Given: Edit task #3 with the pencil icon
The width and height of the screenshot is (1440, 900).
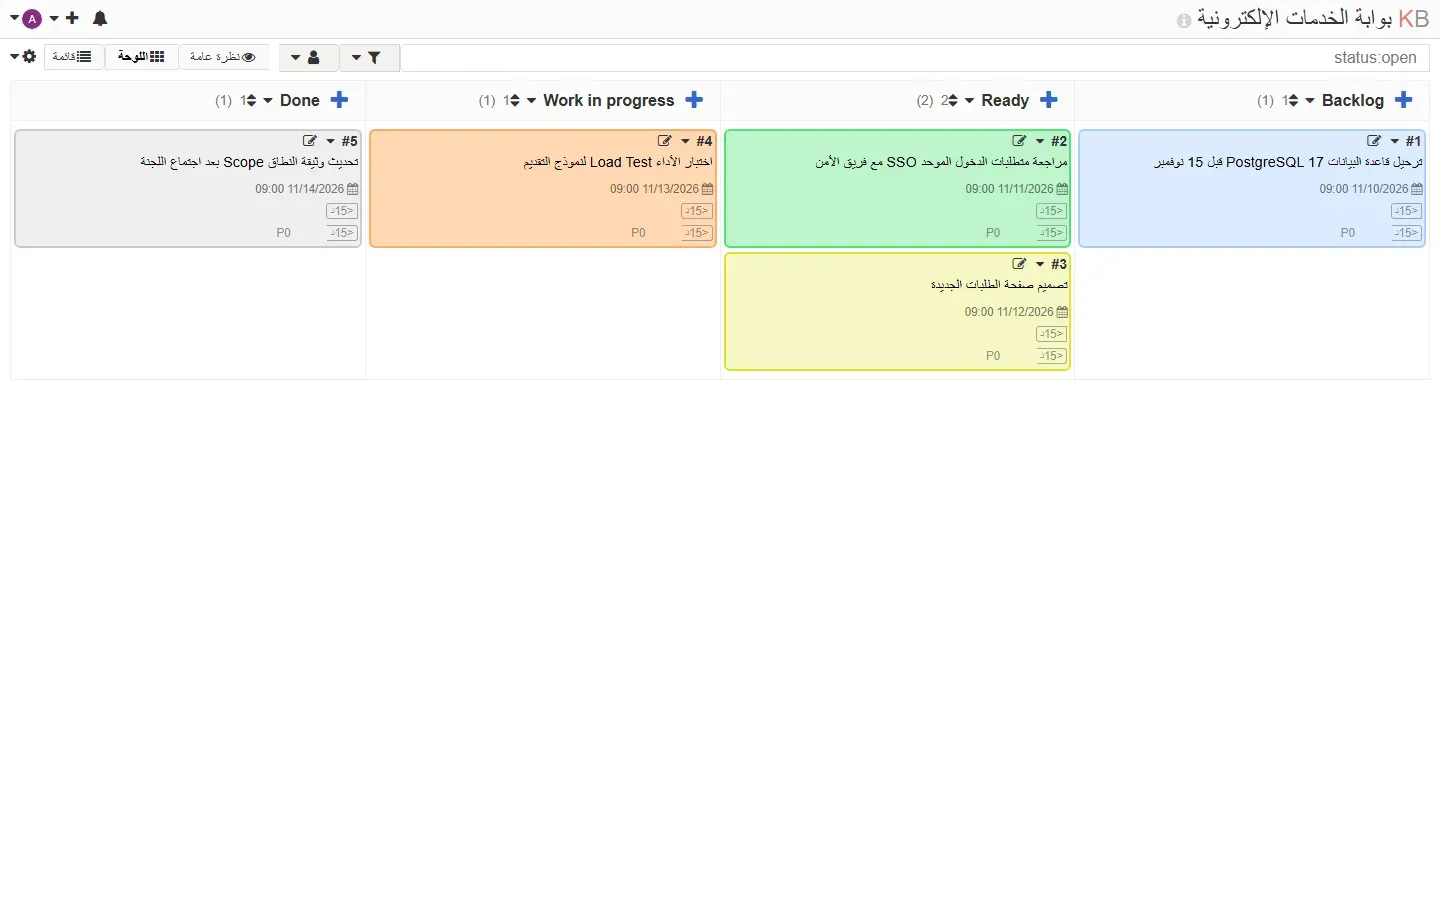Looking at the screenshot, I should tap(1019, 264).
